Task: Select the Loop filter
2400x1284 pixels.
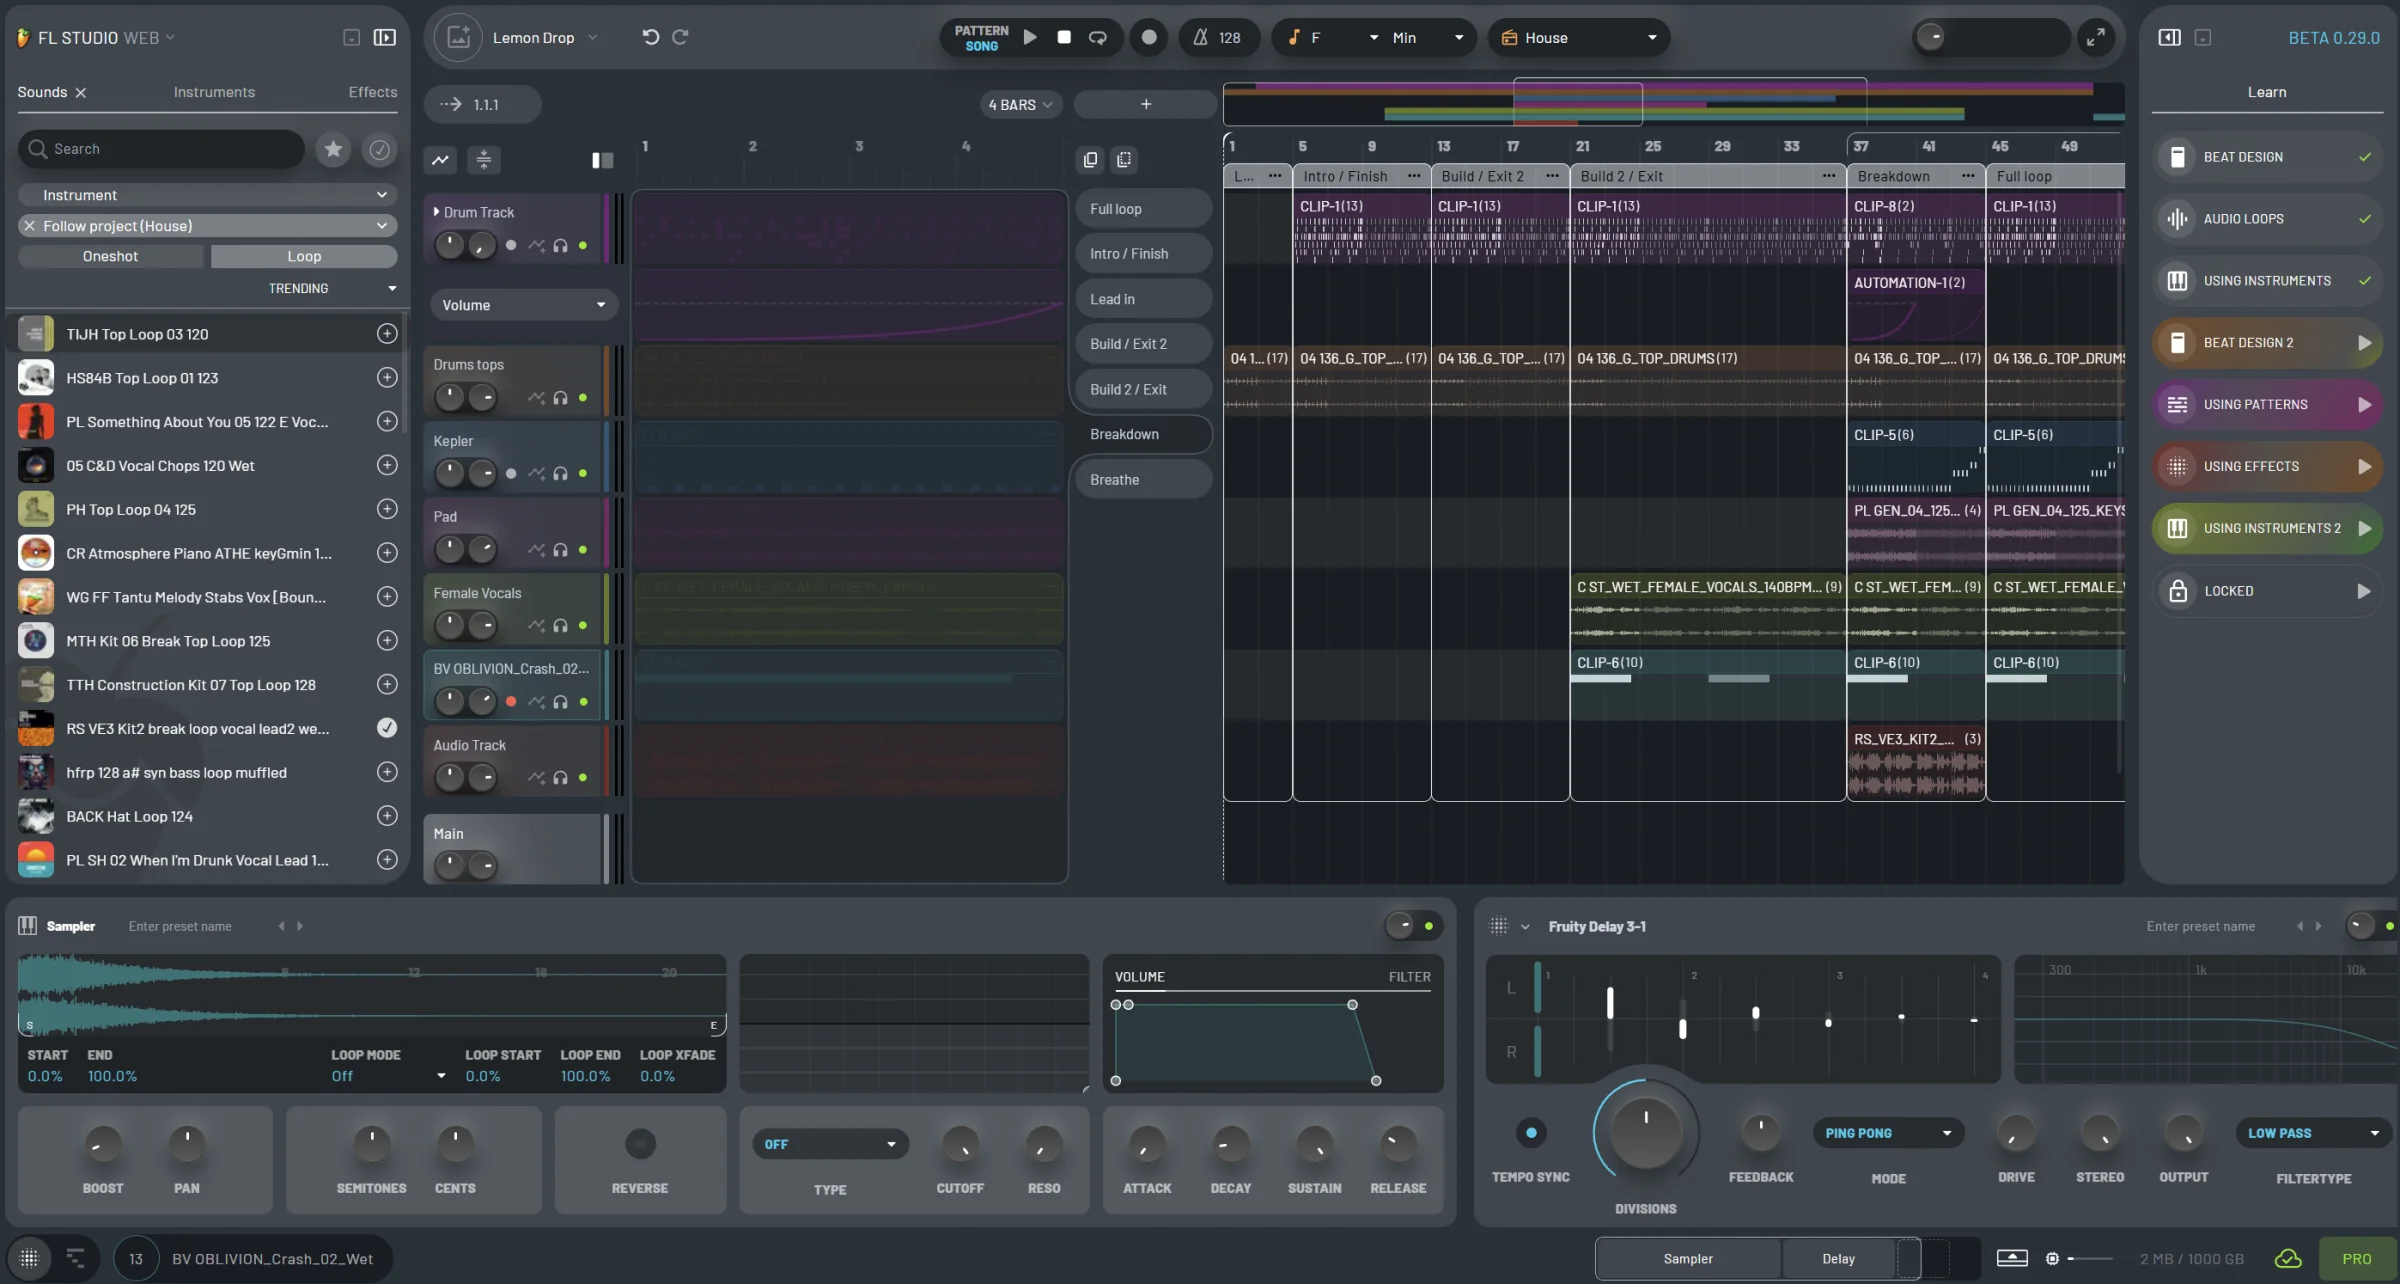Action: point(304,256)
